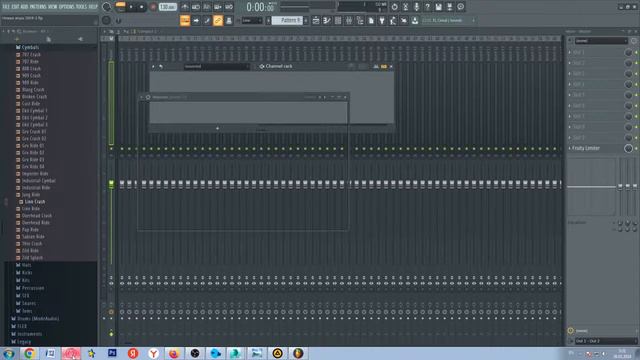Open the plugin picker plug icon
This screenshot has height=360, width=640.
(382, 20)
